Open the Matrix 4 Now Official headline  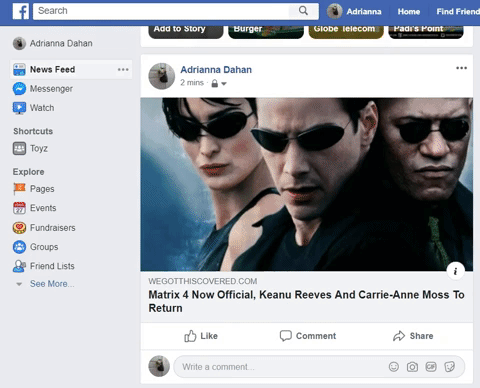(306, 301)
